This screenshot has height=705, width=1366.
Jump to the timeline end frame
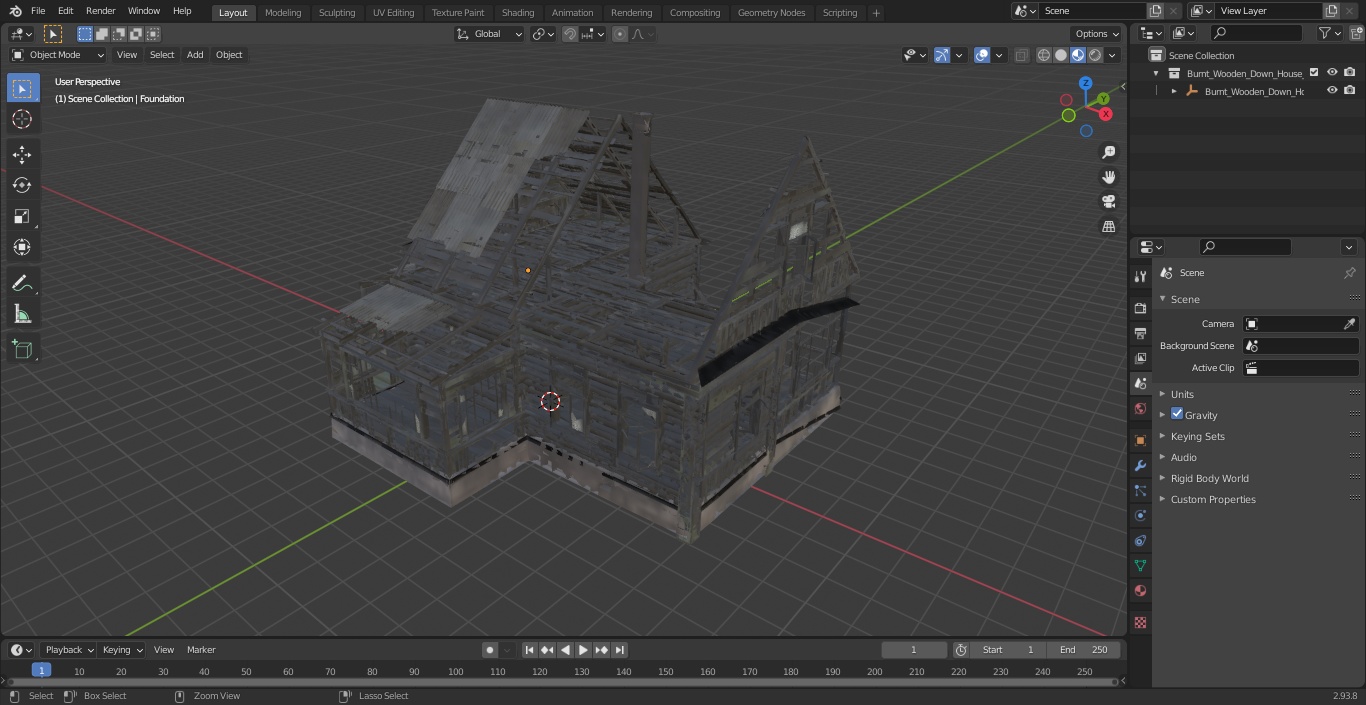[x=619, y=650]
